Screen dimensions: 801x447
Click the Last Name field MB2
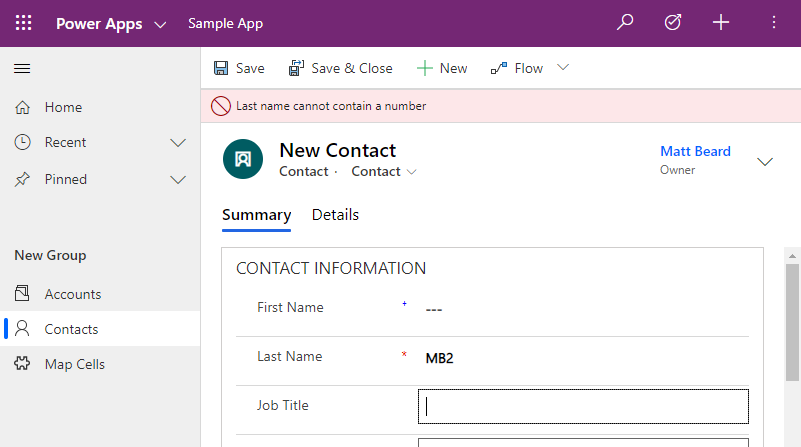click(439, 358)
